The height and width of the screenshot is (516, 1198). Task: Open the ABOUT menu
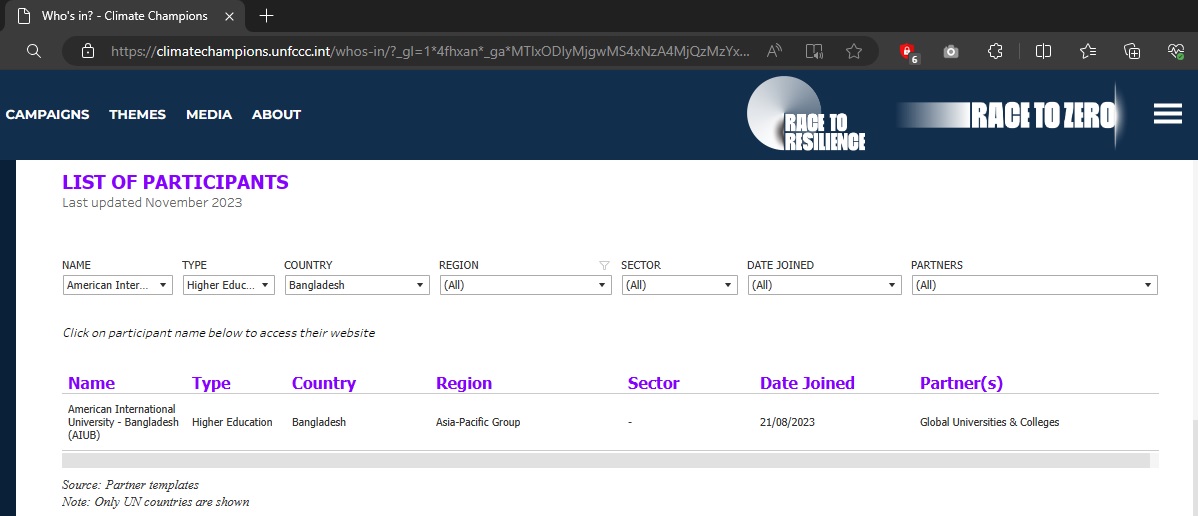click(x=277, y=115)
